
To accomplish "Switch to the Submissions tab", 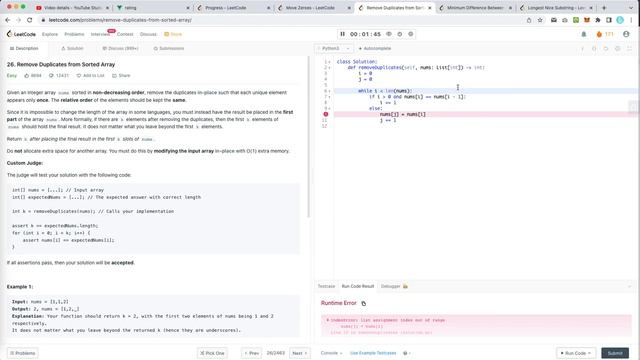I will point(169,49).
